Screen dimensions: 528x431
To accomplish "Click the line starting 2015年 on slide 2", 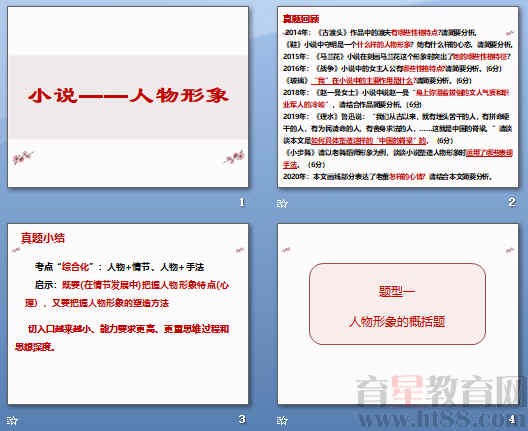I will pyautogui.click(x=397, y=57).
